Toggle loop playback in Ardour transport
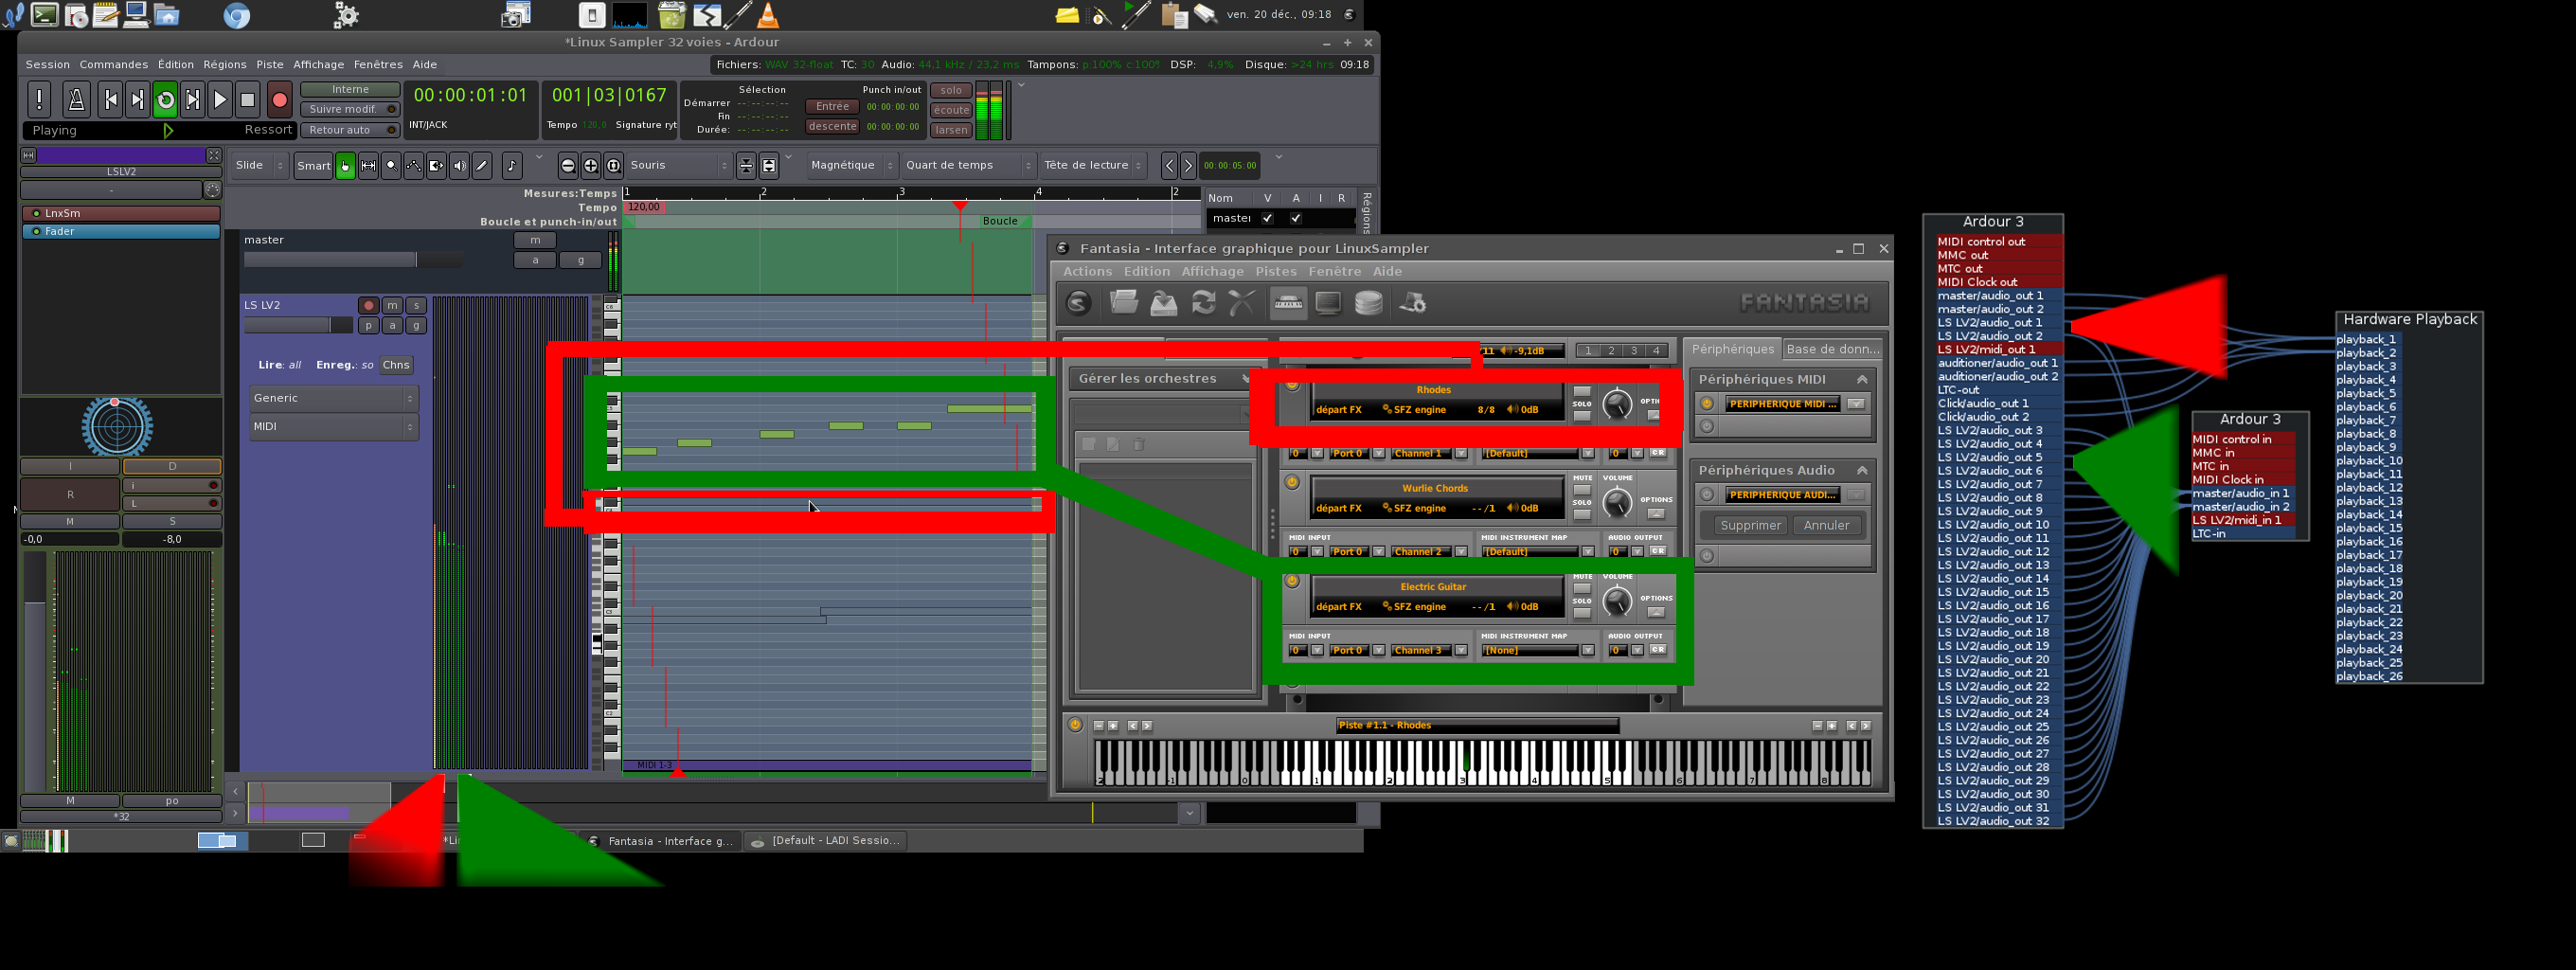The height and width of the screenshot is (970, 2576). (165, 99)
